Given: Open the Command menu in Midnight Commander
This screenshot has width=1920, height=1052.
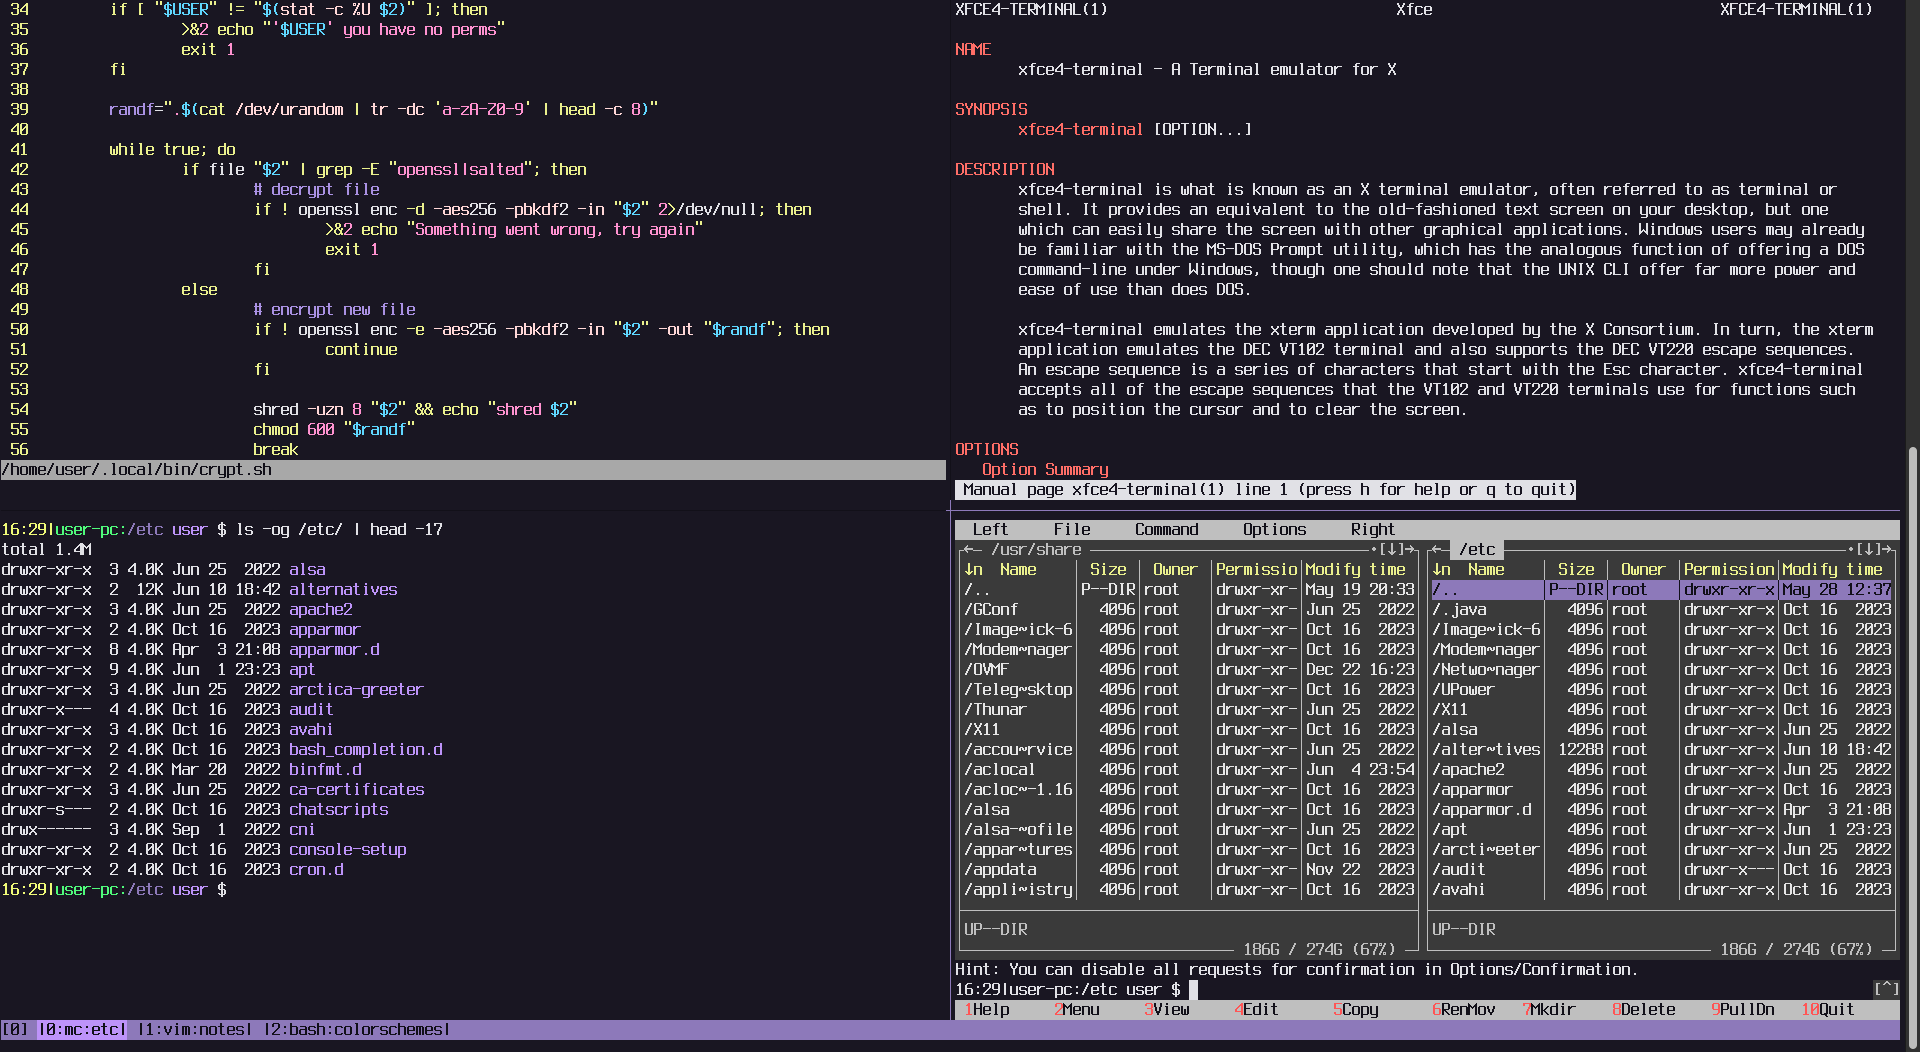Looking at the screenshot, I should point(1166,529).
